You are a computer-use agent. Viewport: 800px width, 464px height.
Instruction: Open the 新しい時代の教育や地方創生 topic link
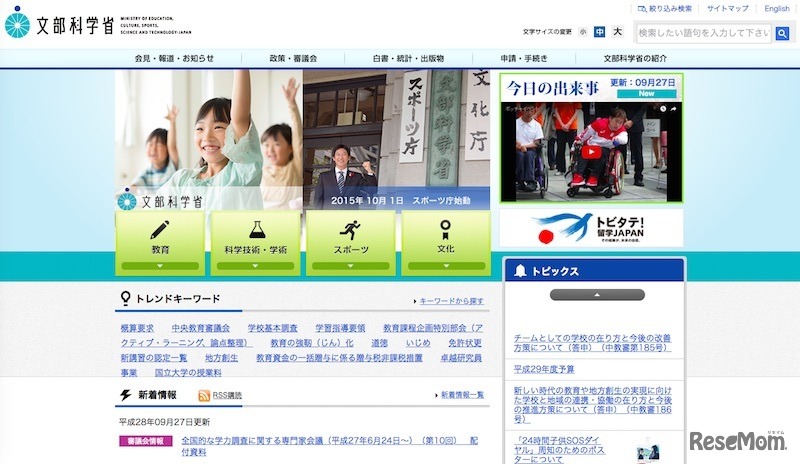click(592, 405)
